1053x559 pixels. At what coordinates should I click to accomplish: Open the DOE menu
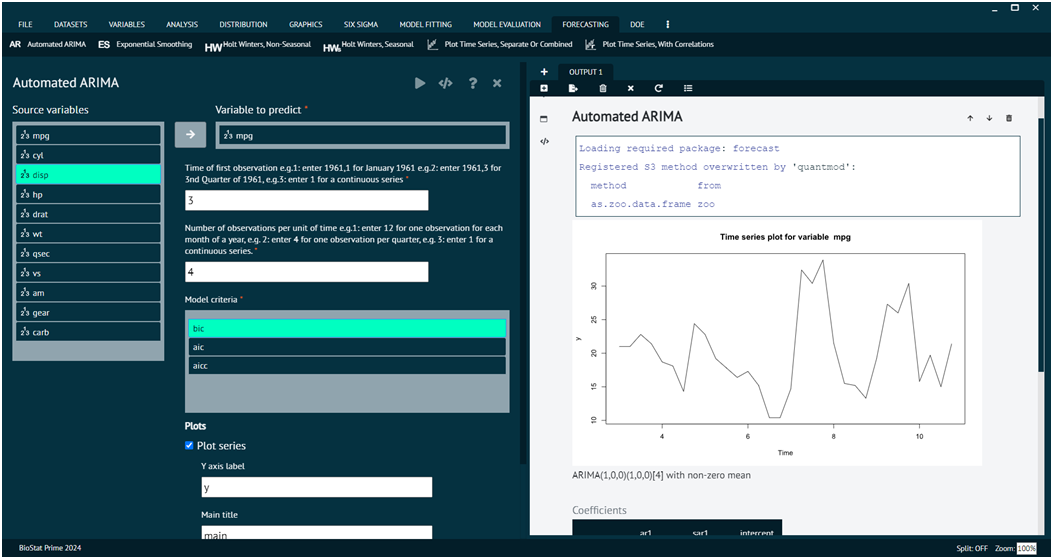pyautogui.click(x=637, y=24)
